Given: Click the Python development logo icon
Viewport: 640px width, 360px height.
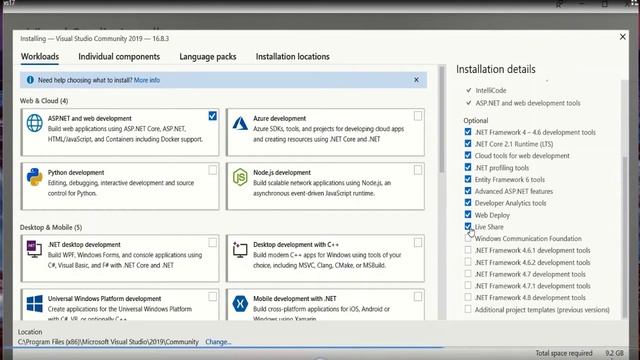Looking at the screenshot, I should click(35, 177).
